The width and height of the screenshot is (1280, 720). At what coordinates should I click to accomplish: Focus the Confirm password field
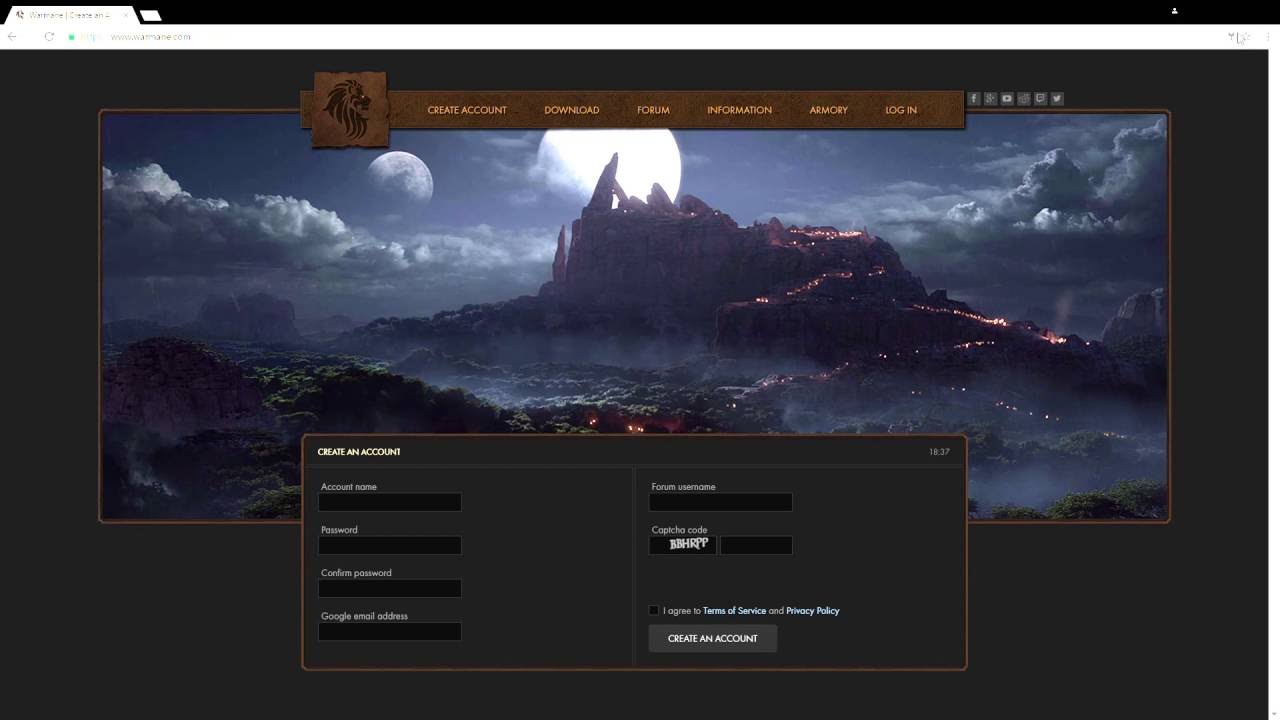tap(390, 588)
